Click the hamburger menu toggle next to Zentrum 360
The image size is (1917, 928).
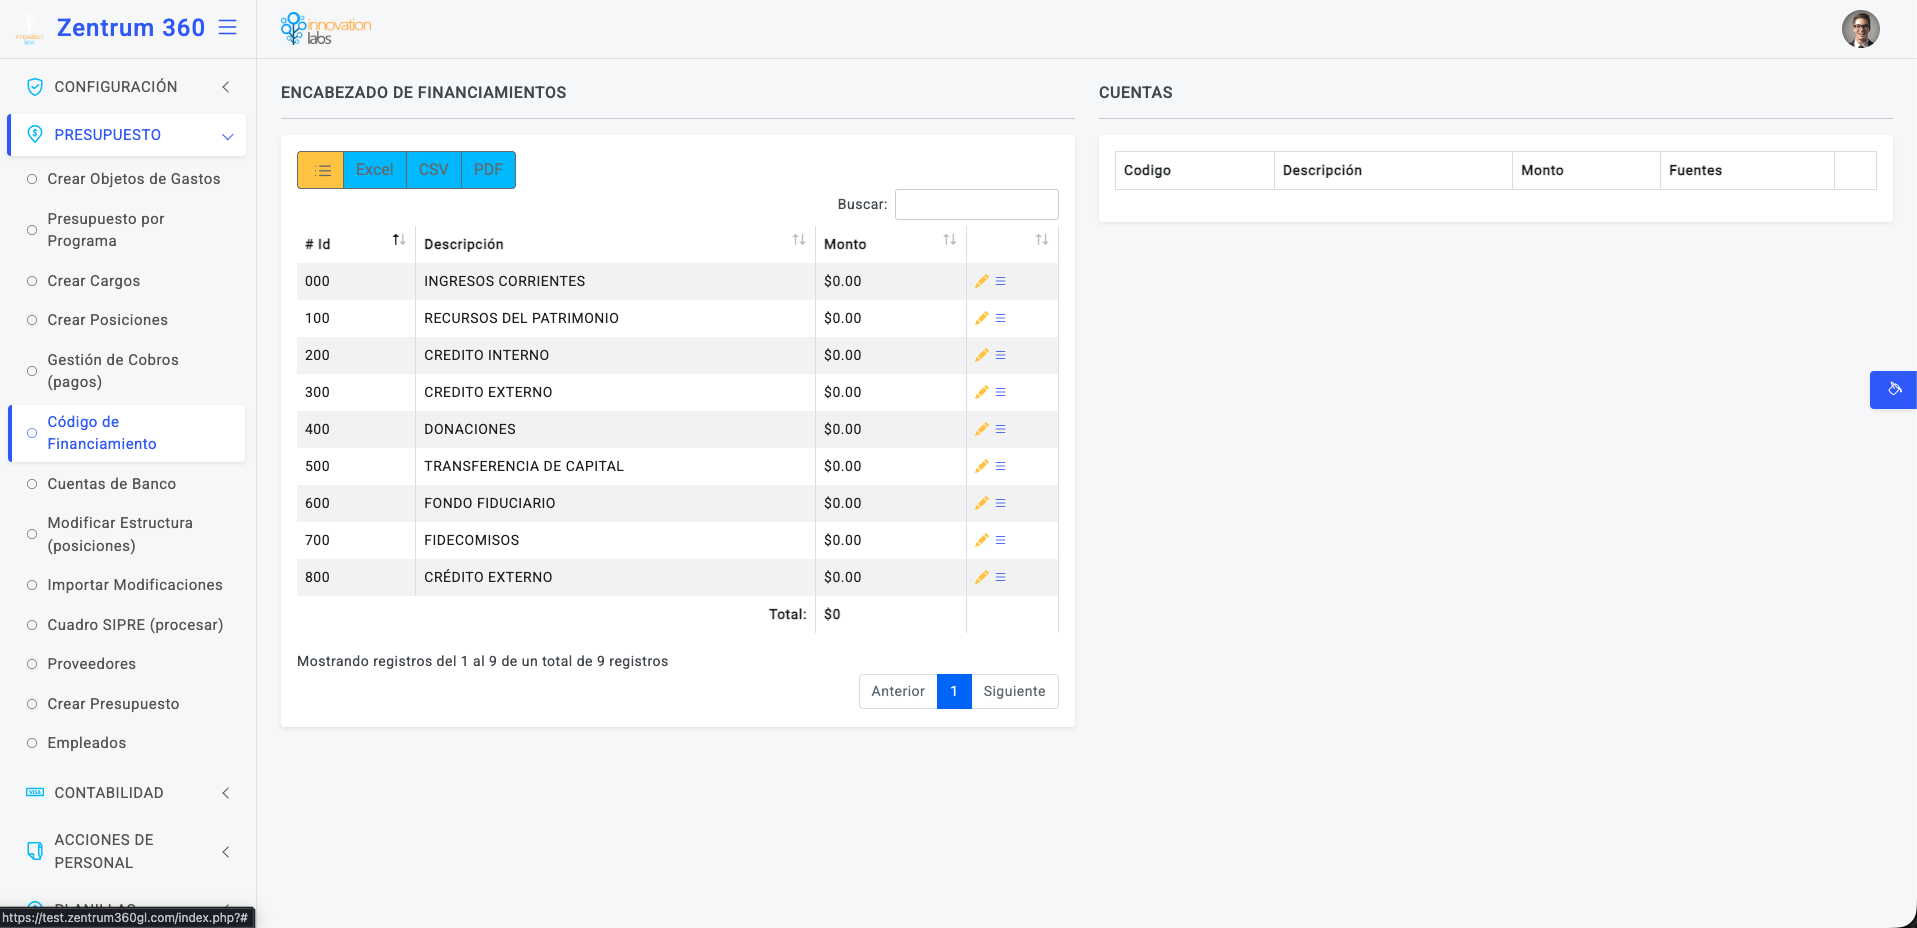coord(228,28)
